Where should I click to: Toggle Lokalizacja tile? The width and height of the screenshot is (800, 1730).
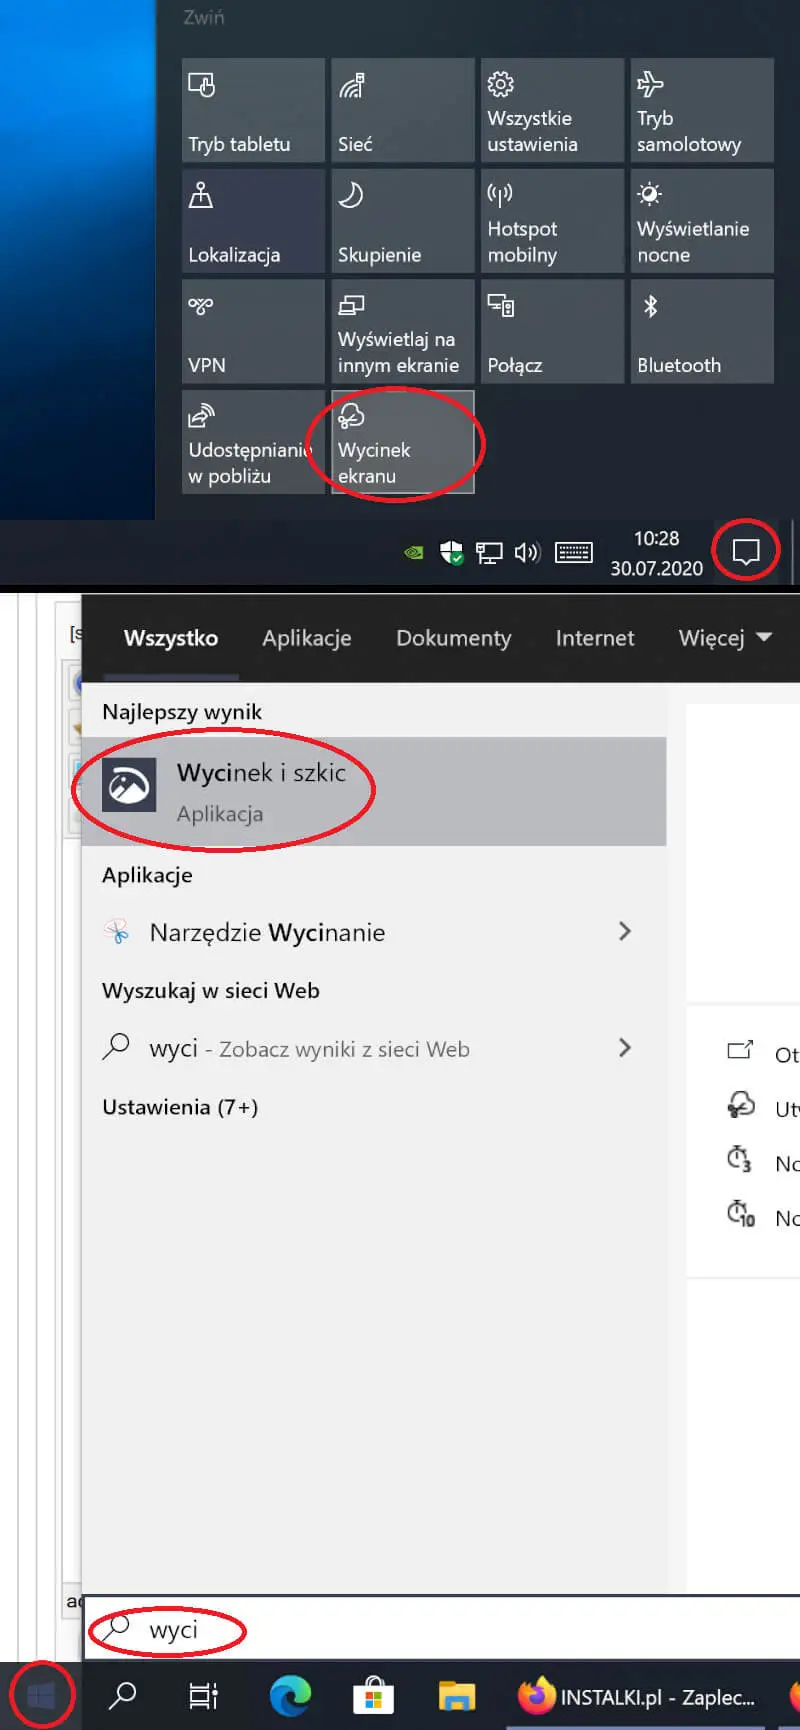pyautogui.click(x=253, y=220)
